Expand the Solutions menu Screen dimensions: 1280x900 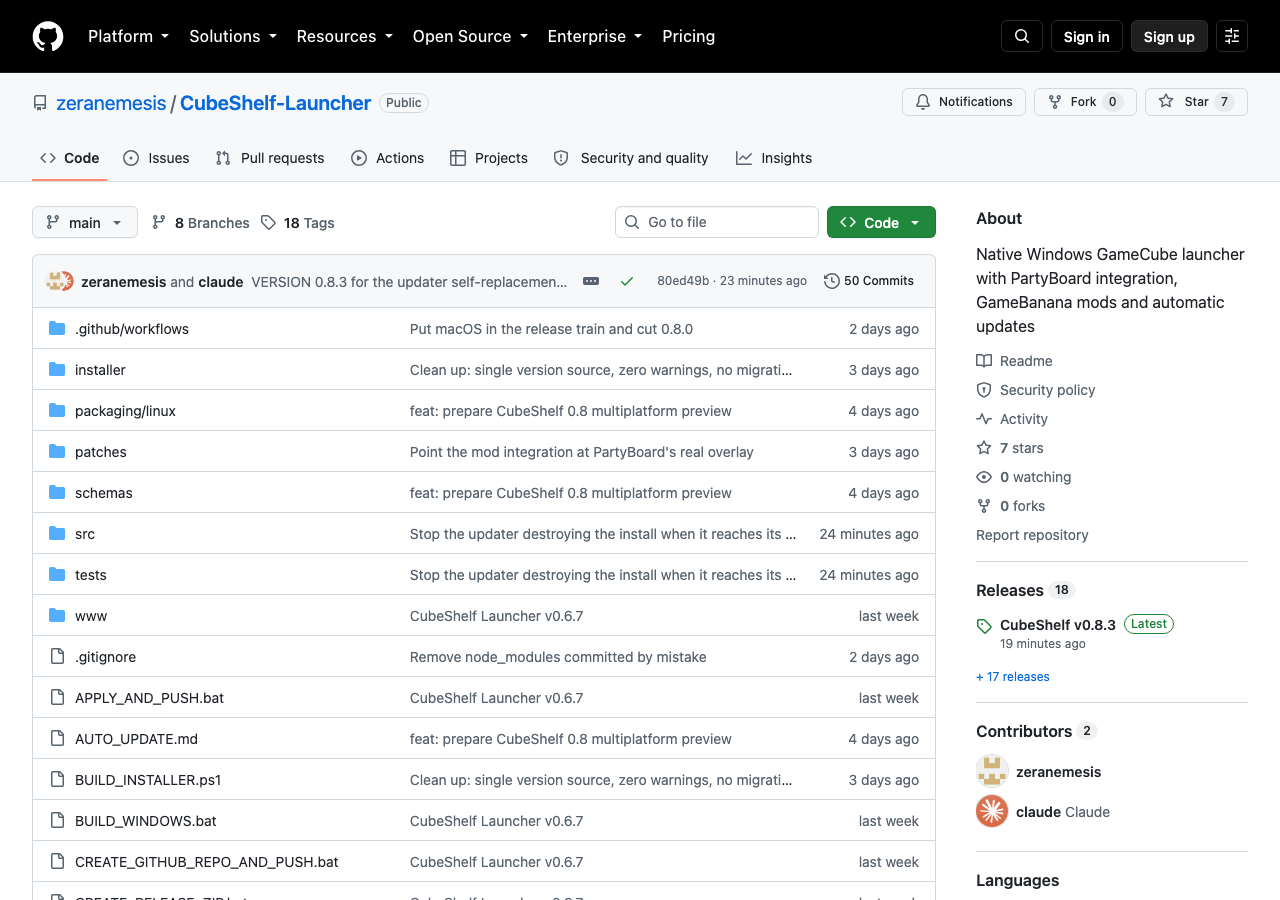pyautogui.click(x=233, y=36)
